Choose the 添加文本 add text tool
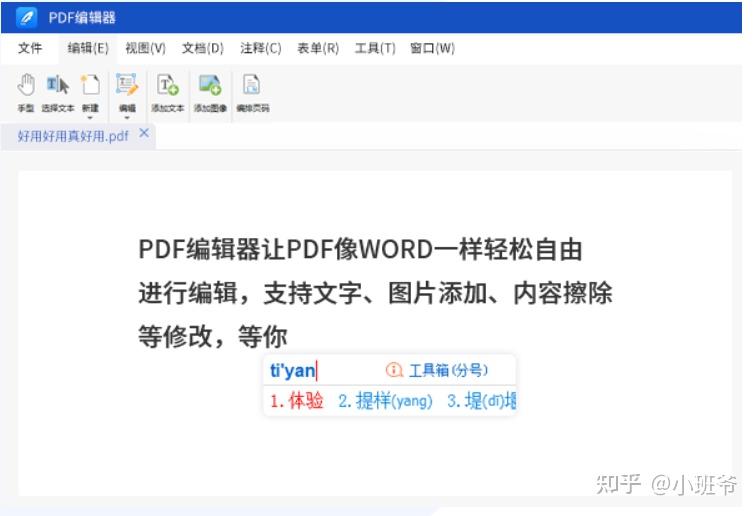The width and height of the screenshot is (756, 516). coord(168,93)
